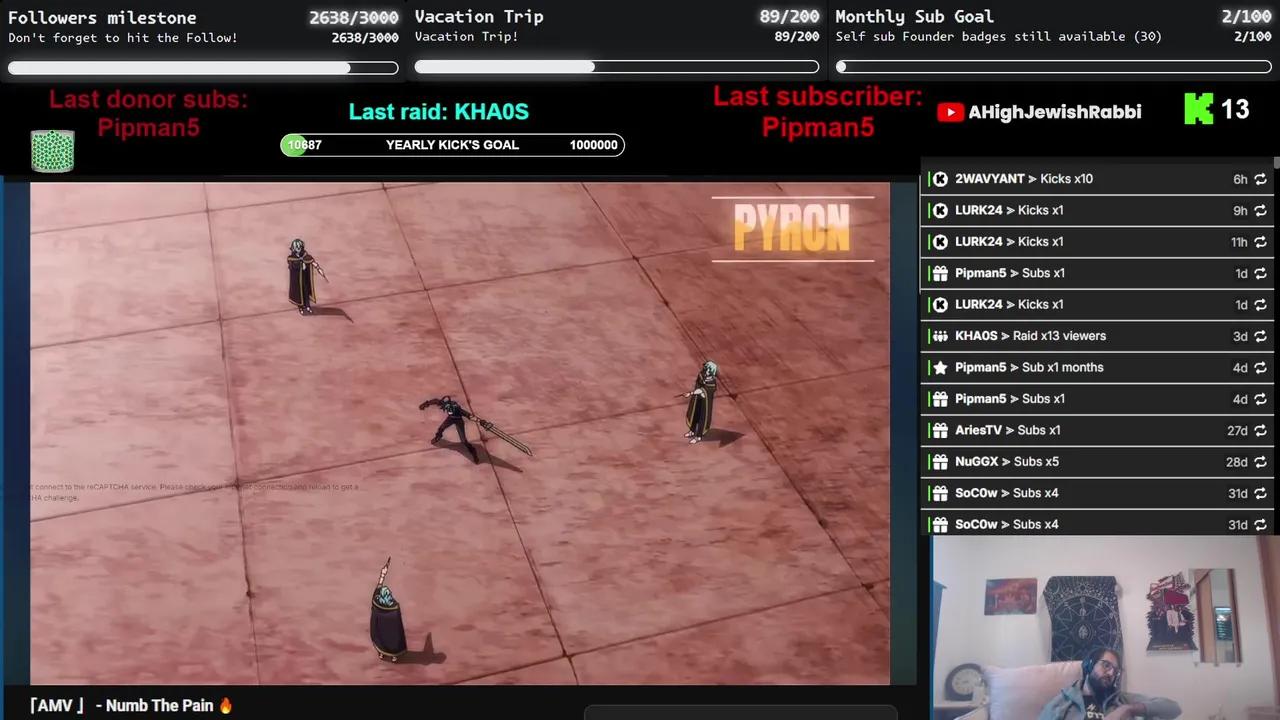
Task: Replay the KHA0S raid alert
Action: (1260, 336)
